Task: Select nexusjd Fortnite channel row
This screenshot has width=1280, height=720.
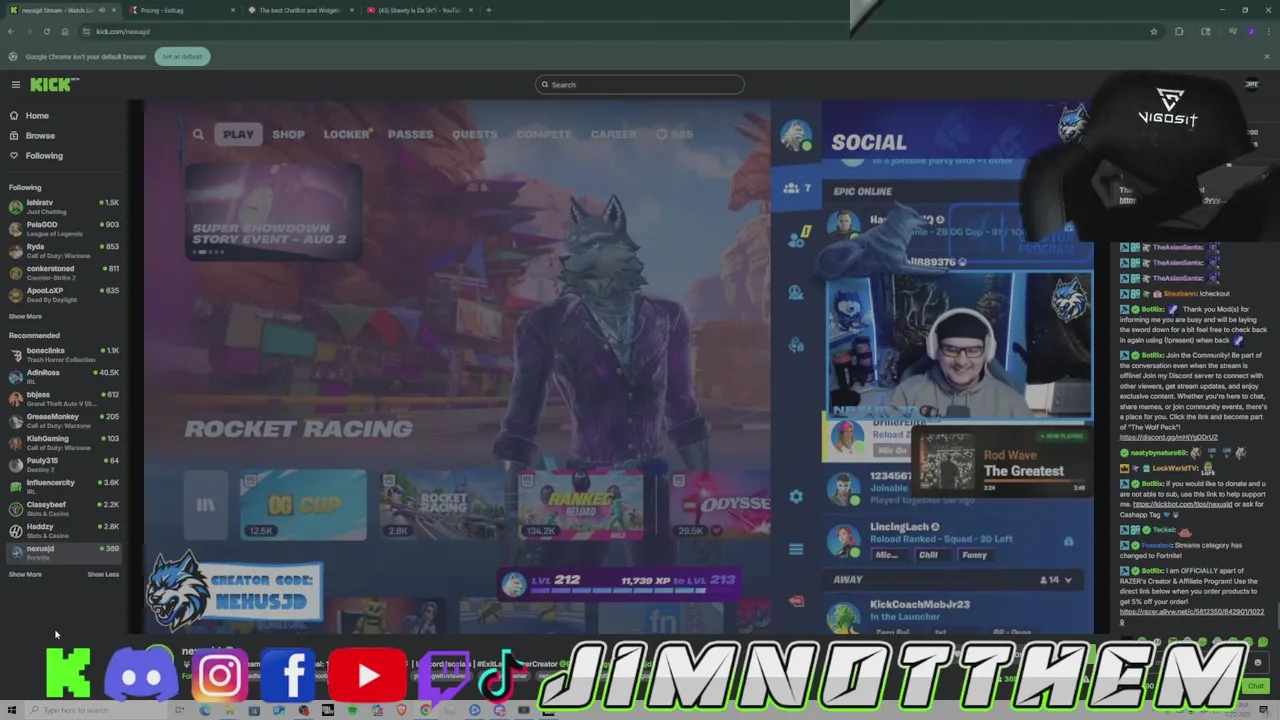Action: (x=64, y=553)
